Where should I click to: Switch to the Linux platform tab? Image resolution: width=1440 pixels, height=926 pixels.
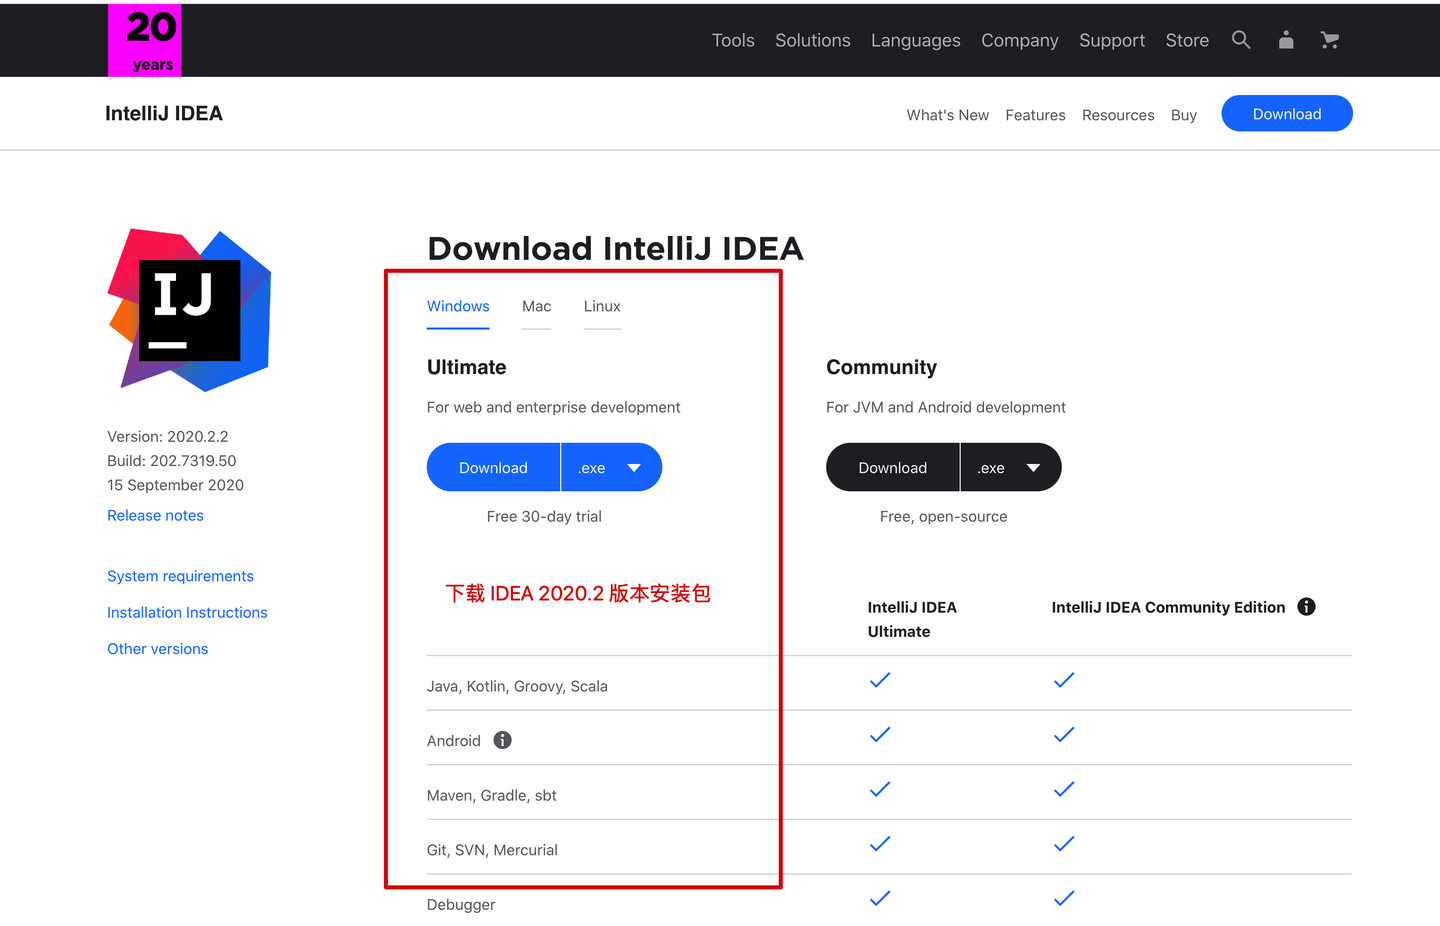pos(602,306)
